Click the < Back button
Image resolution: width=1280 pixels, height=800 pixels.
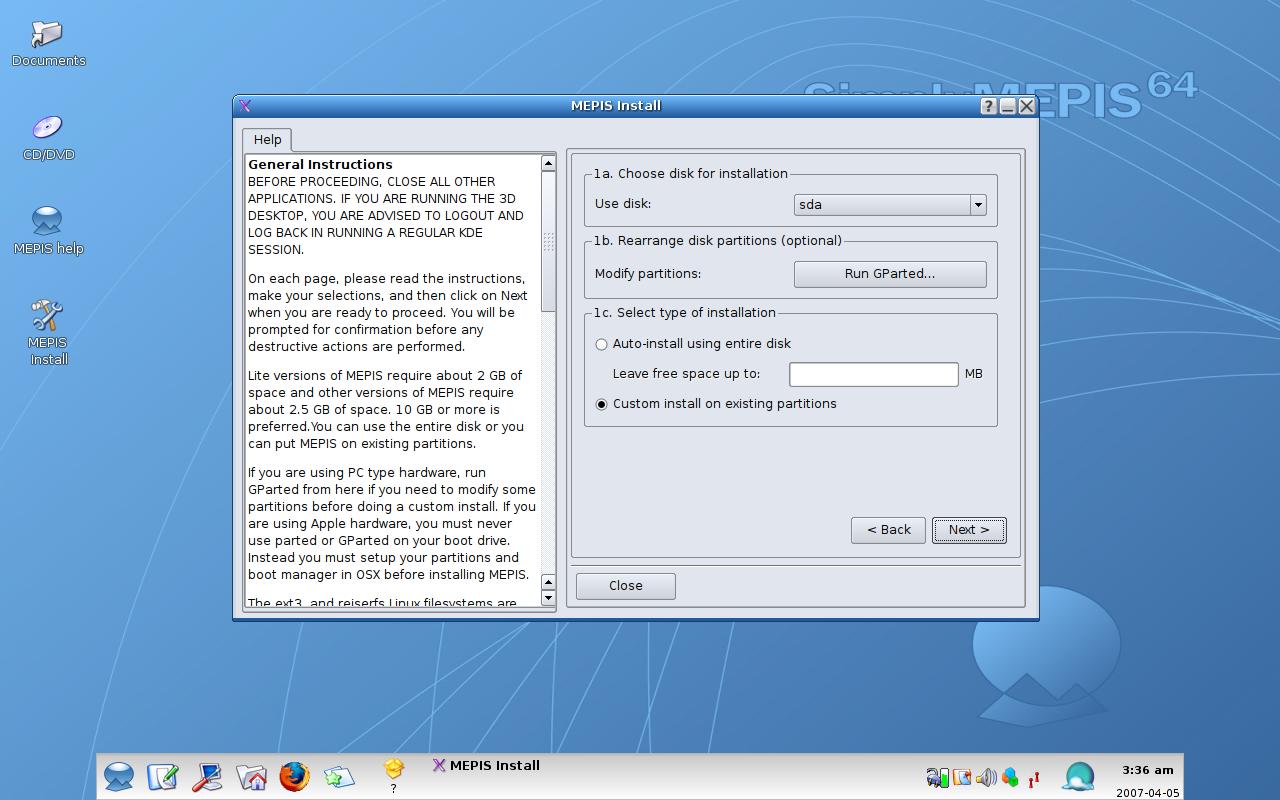[x=888, y=530]
